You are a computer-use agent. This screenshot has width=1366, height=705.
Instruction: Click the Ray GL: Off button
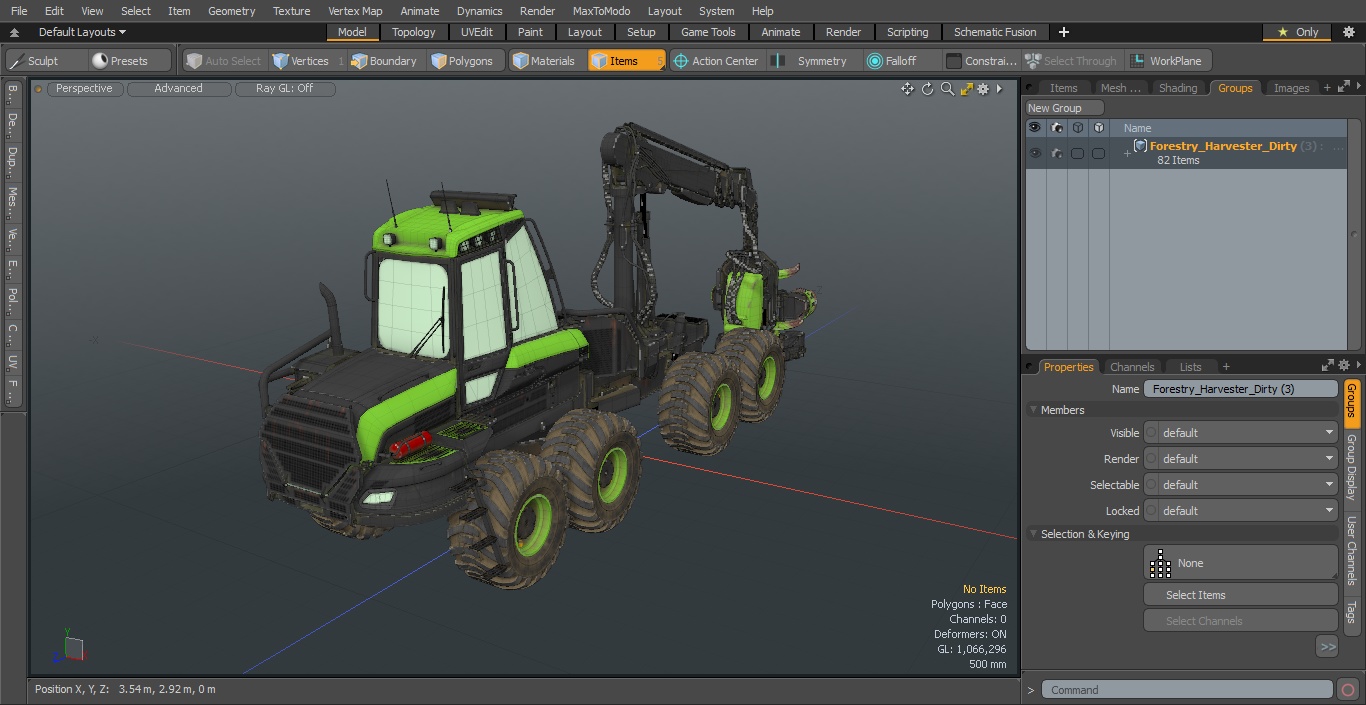pos(285,89)
